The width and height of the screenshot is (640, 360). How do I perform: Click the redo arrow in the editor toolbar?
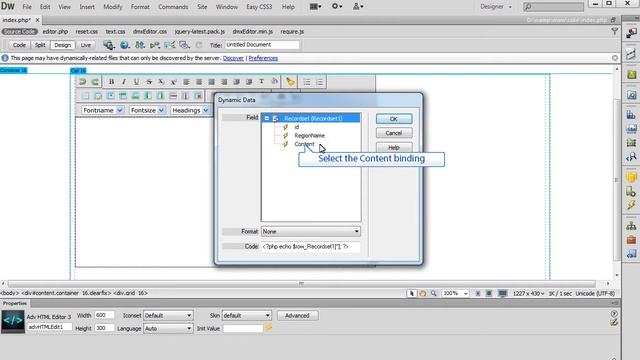(95, 82)
